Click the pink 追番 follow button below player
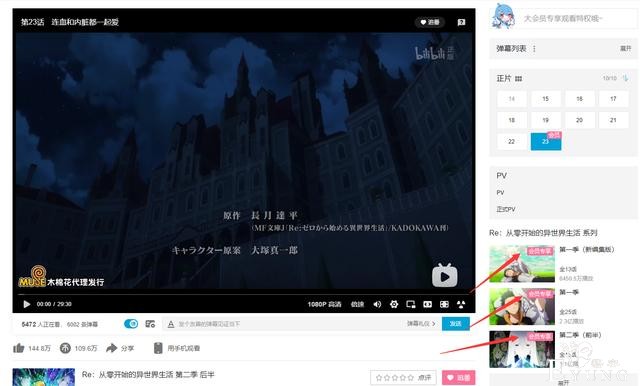Screen dimensions: 640x386 click(x=459, y=378)
